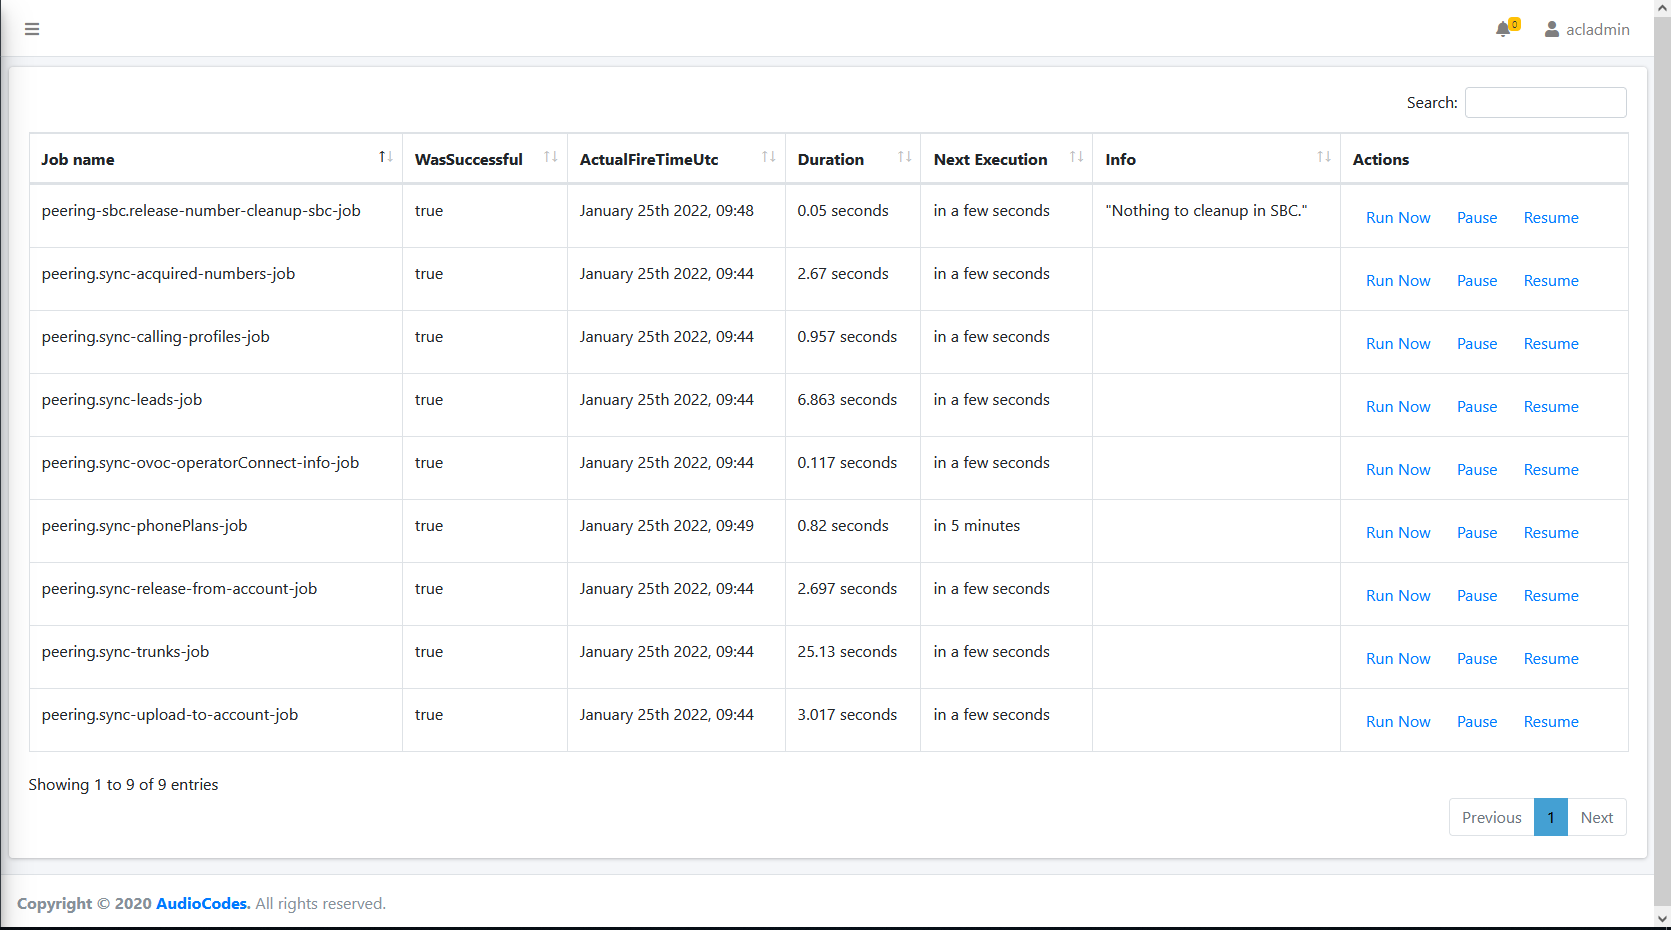
Task: Type in the Search input field
Action: pos(1545,102)
